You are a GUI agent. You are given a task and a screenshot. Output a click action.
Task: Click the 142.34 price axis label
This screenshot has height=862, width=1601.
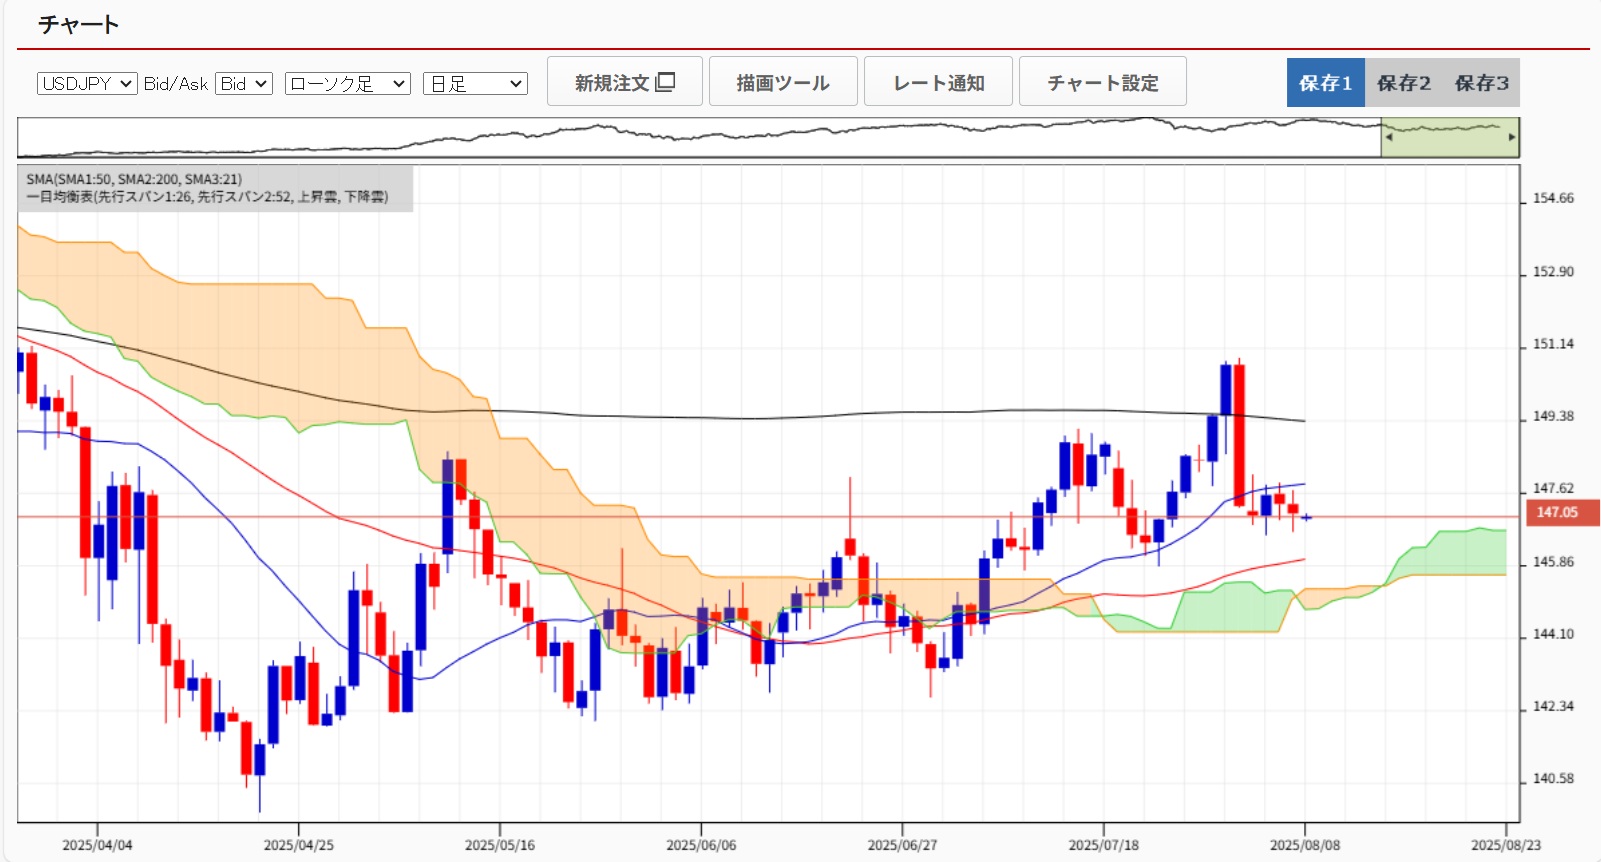coord(1553,706)
